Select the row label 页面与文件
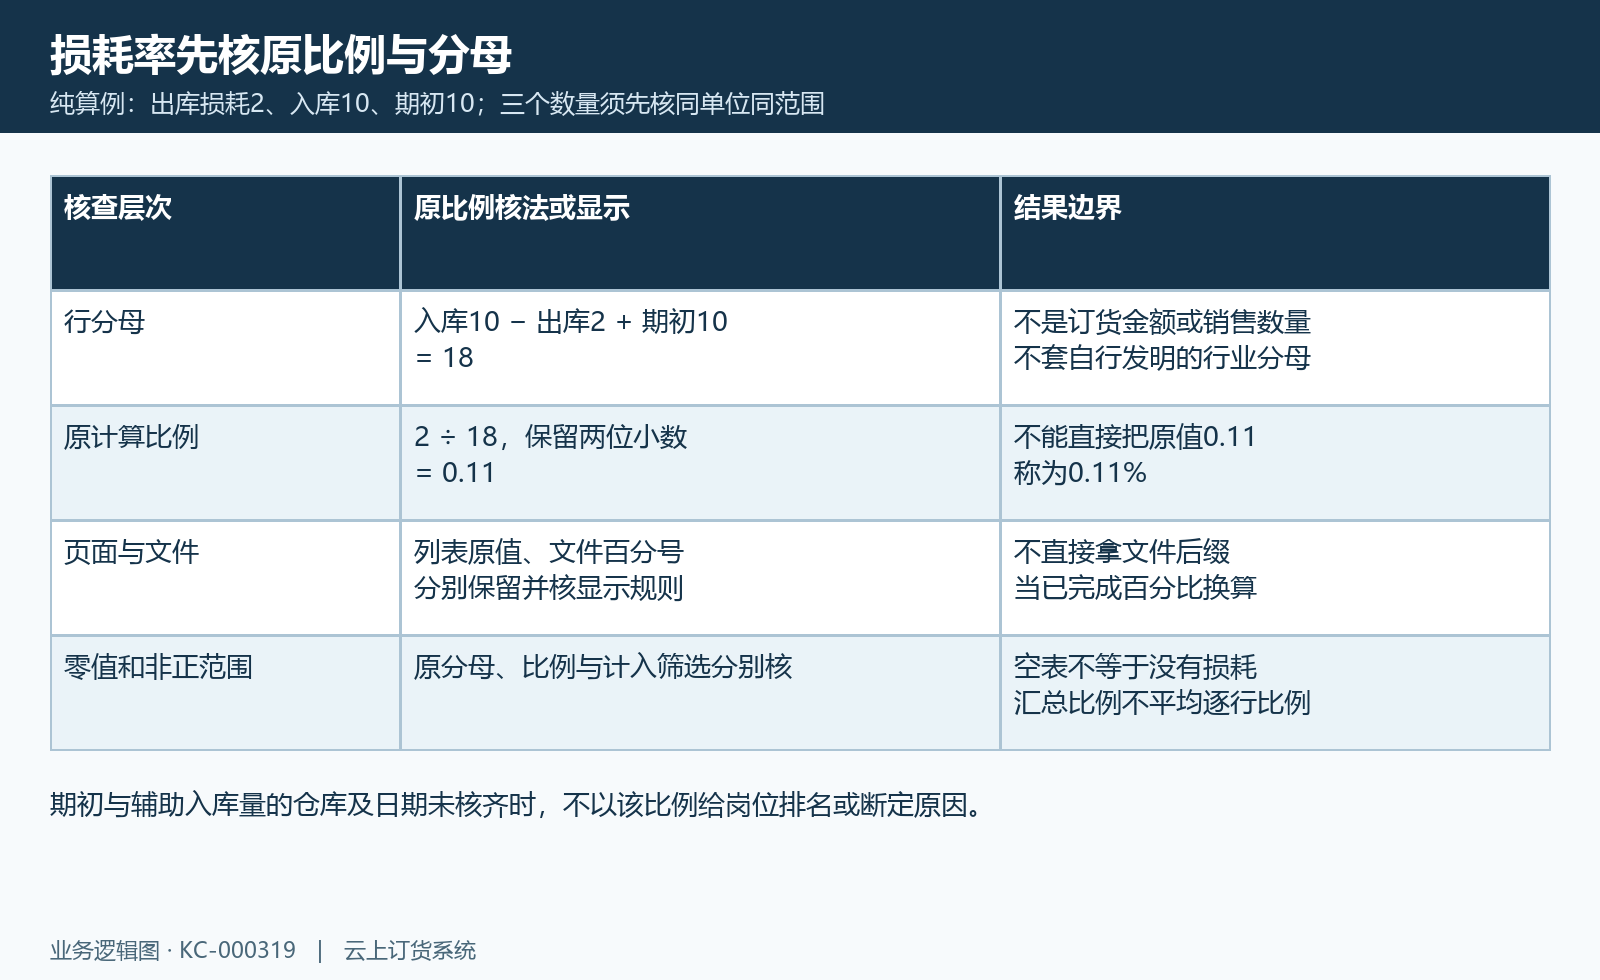This screenshot has height=980, width=1600. (x=226, y=578)
